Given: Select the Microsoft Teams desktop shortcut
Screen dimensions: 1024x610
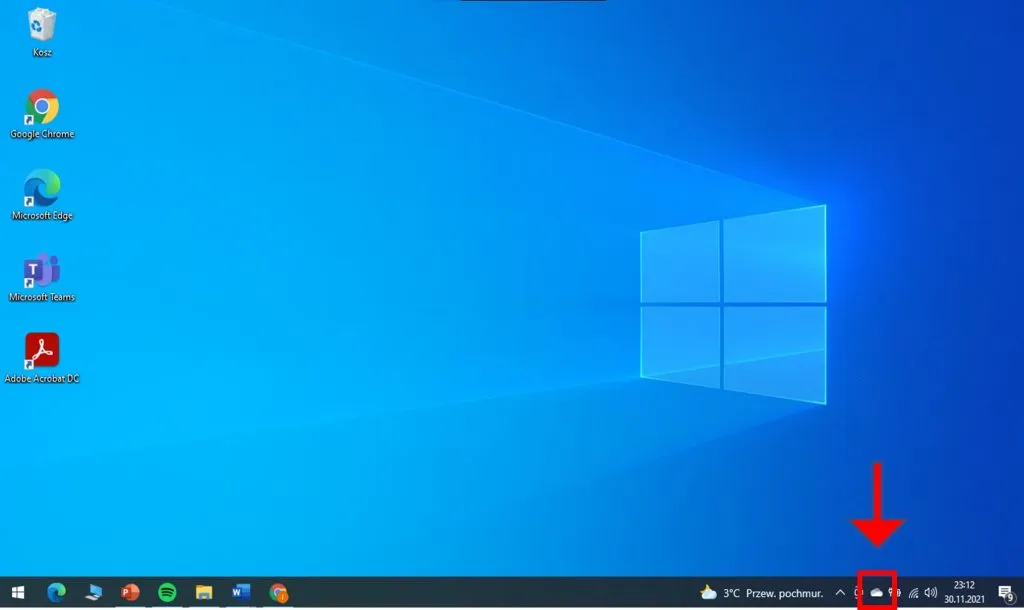Looking at the screenshot, I should tap(42, 270).
